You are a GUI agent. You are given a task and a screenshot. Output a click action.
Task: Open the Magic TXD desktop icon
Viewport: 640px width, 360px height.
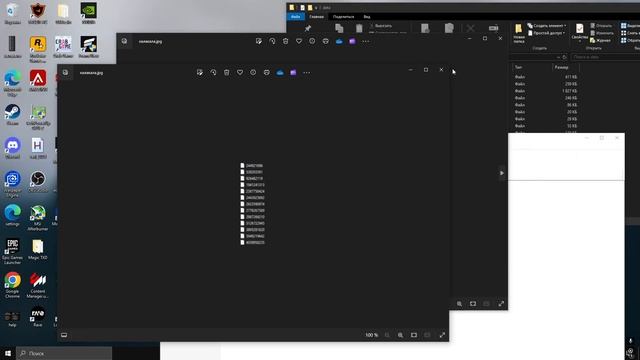tap(38, 249)
